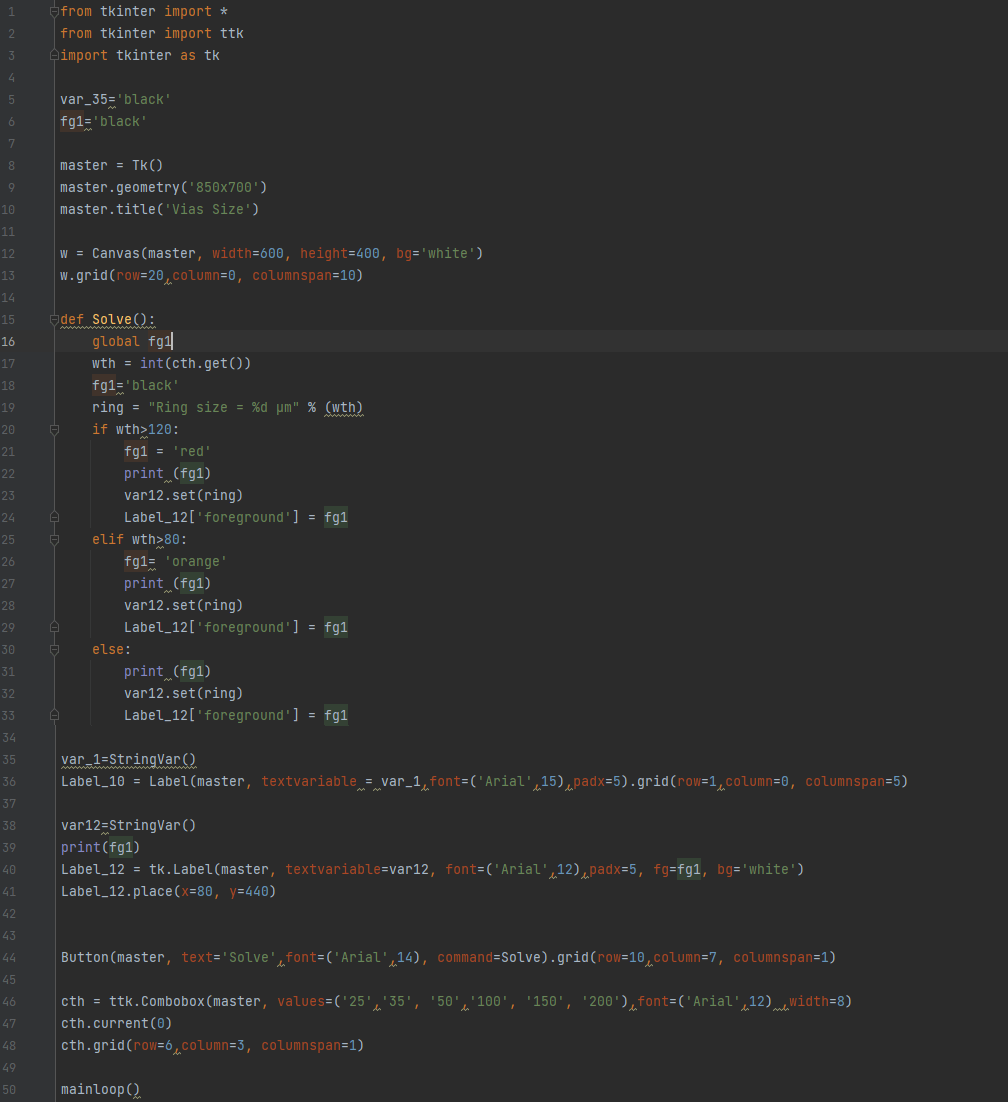Select the highlighted fg1 variable on line 6

pyautogui.click(x=70, y=121)
